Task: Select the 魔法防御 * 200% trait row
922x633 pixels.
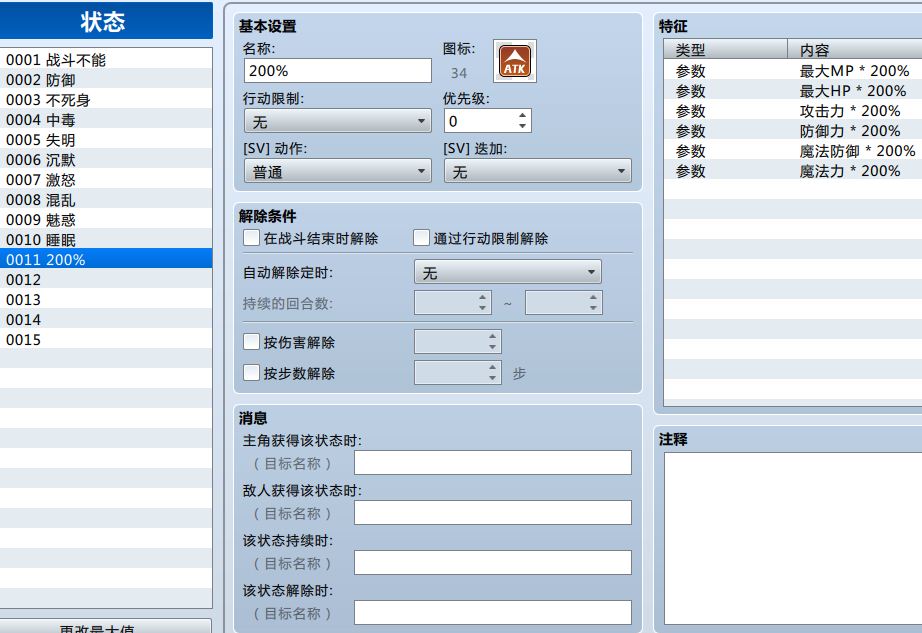Action: tap(793, 150)
